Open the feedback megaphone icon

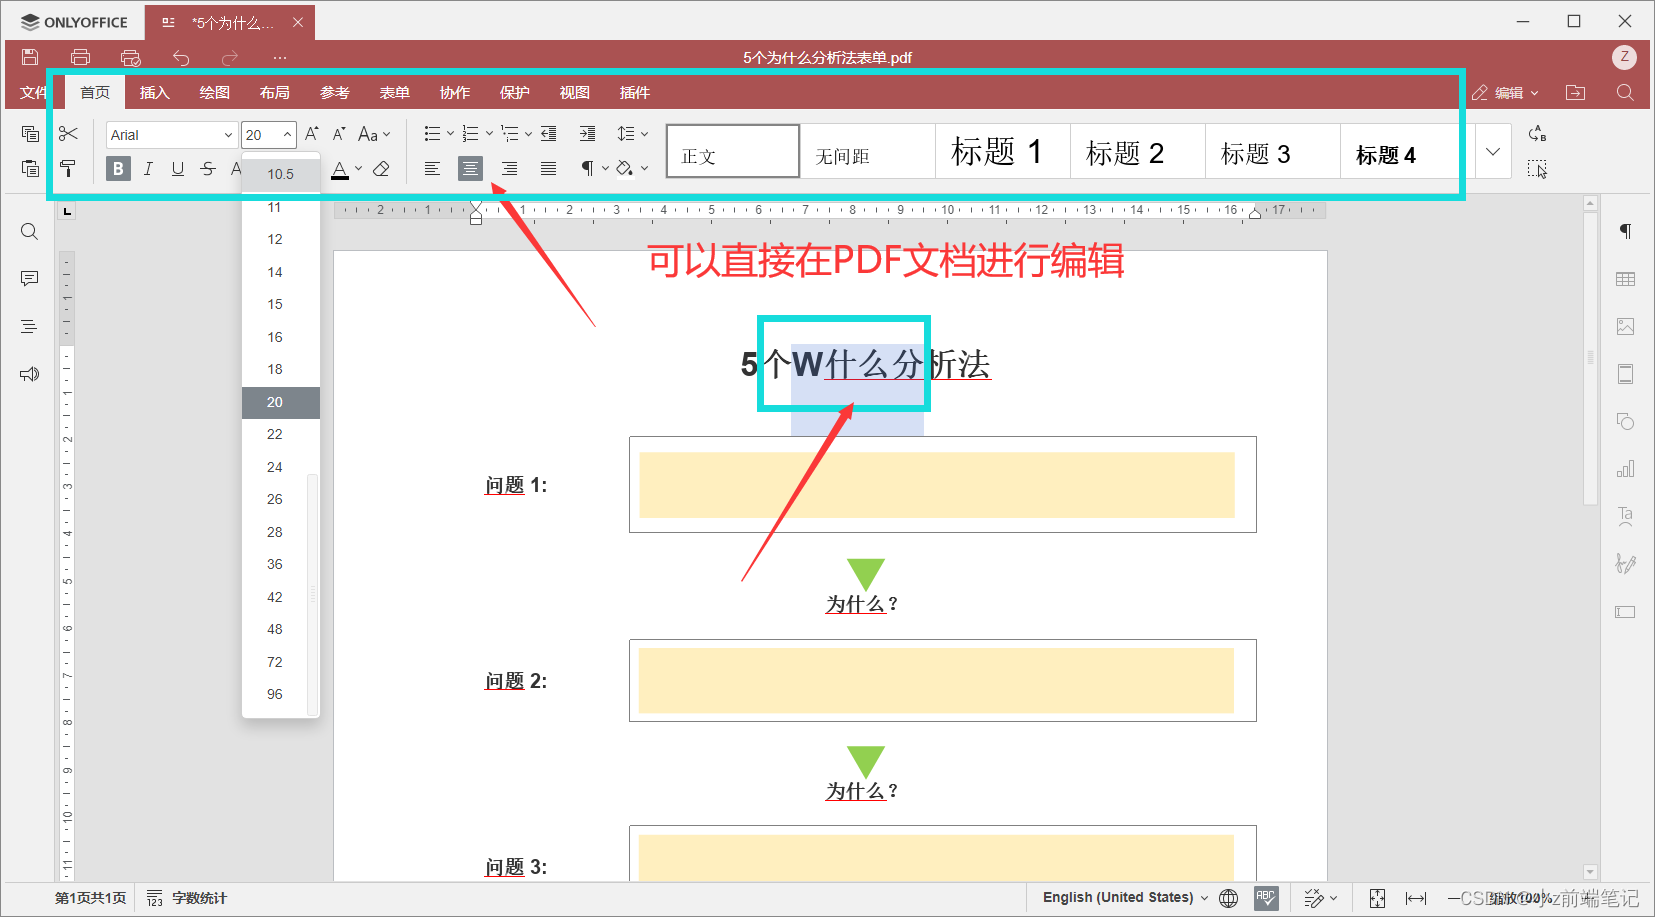(30, 374)
